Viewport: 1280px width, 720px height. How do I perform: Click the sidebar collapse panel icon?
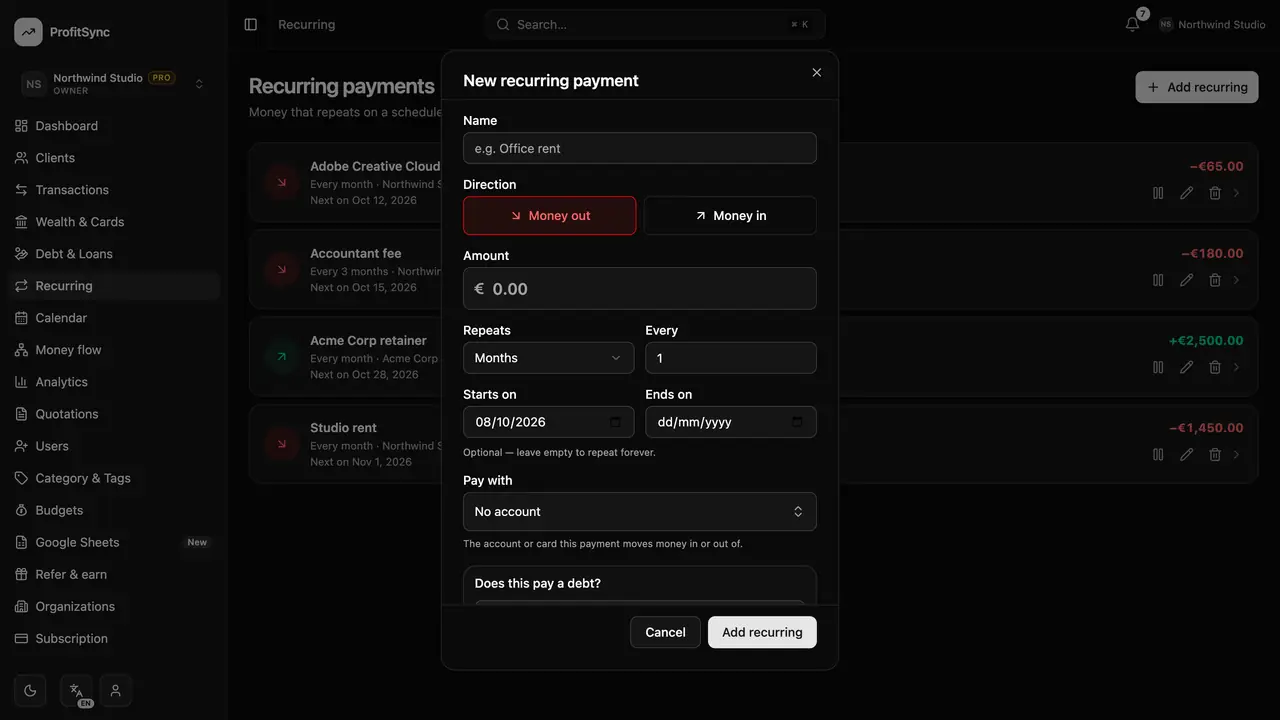(251, 24)
